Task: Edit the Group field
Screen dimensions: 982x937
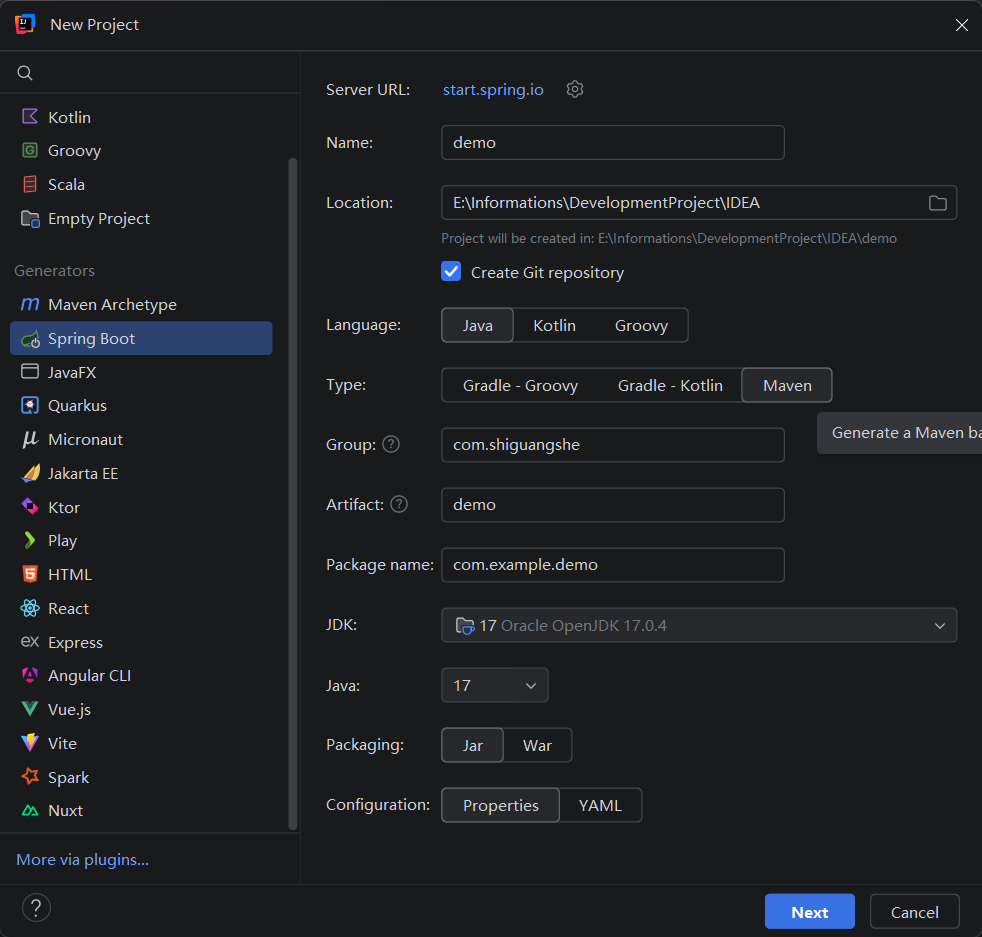Action: coord(612,445)
